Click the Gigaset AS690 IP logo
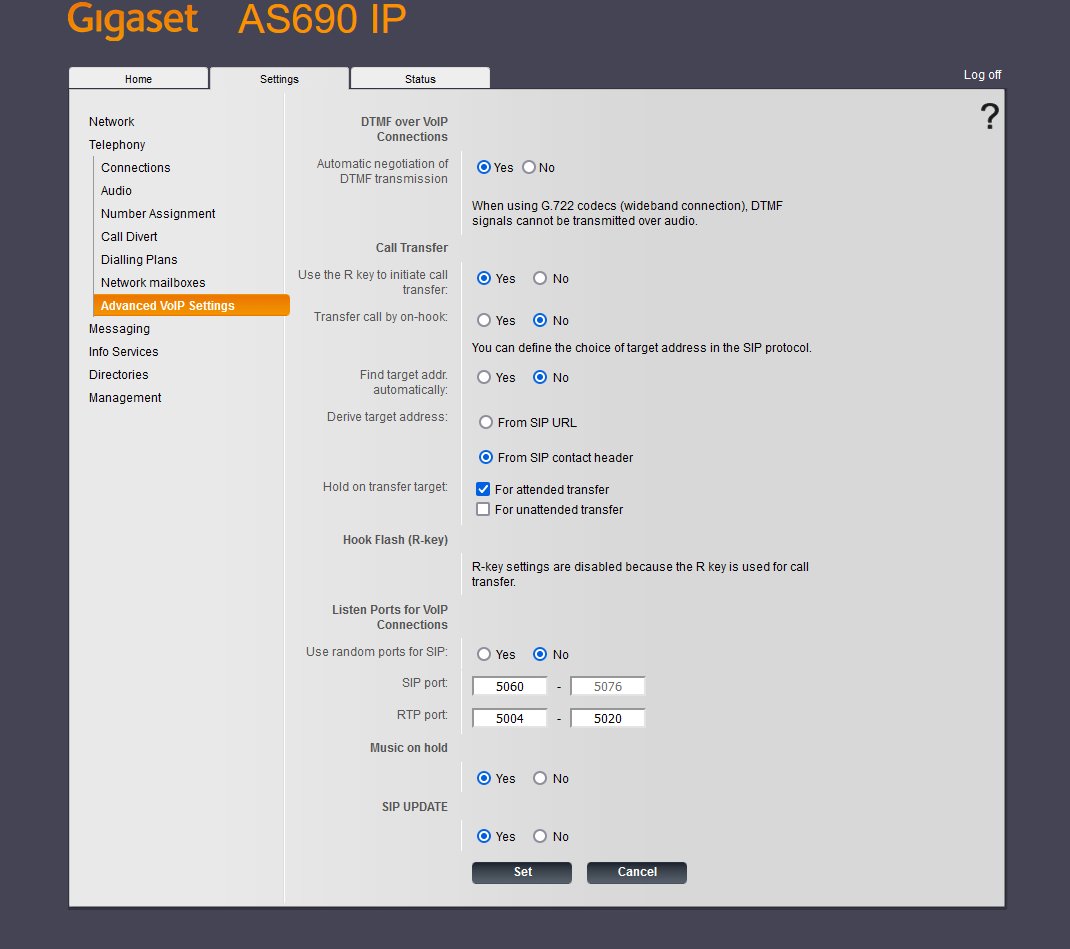1070x949 pixels. click(236, 18)
